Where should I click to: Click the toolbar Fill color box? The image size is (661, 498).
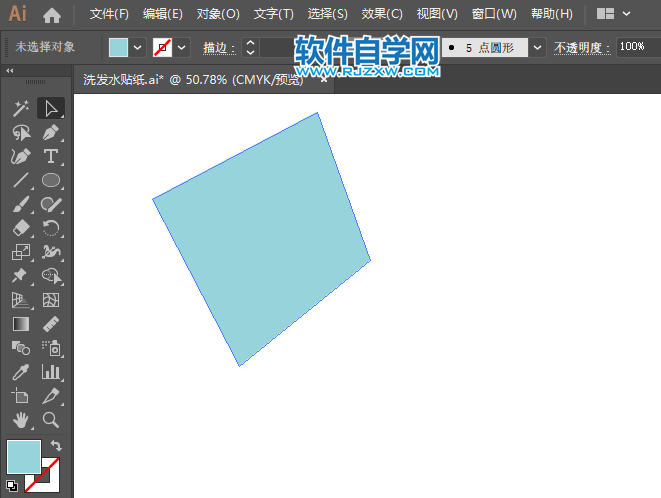click(24, 457)
